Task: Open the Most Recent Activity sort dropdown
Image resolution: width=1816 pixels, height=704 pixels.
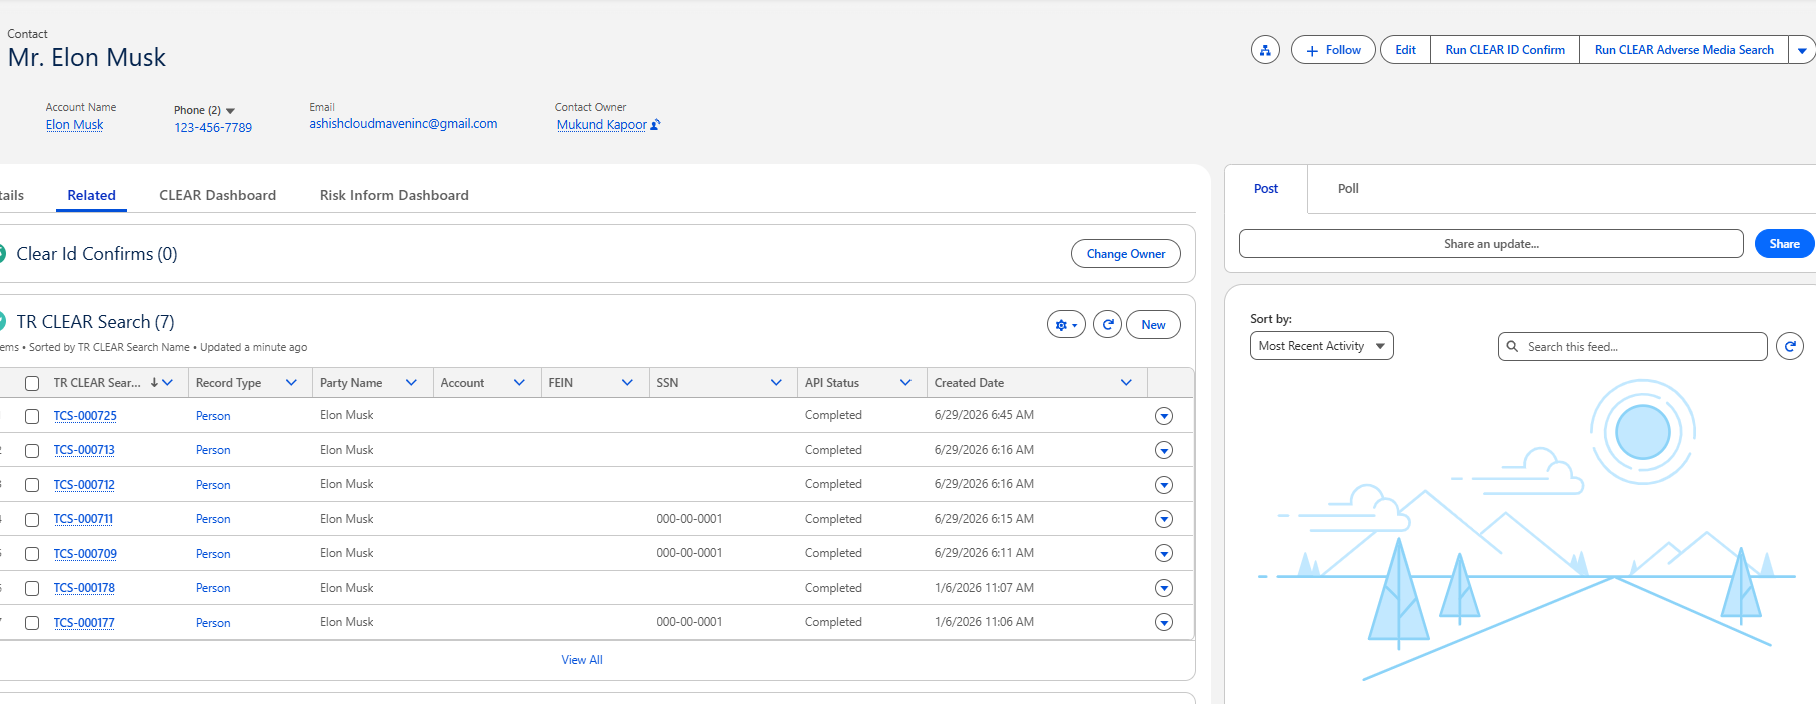Action: (x=1321, y=346)
